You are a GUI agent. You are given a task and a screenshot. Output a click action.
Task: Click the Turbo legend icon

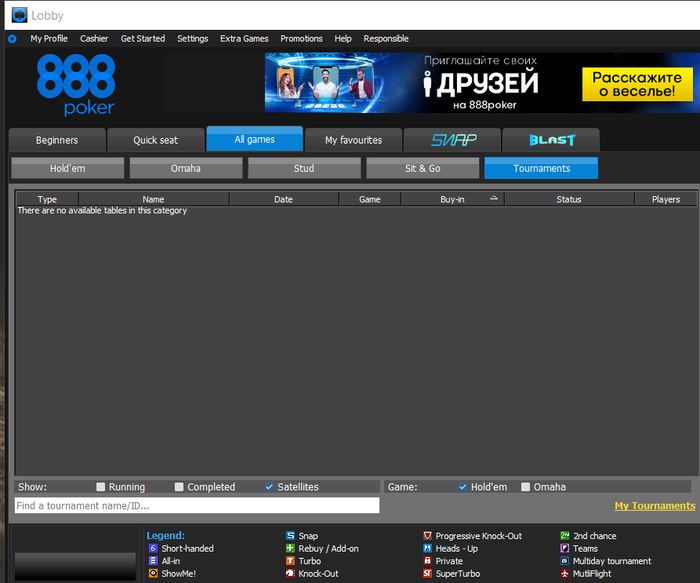tap(290, 561)
